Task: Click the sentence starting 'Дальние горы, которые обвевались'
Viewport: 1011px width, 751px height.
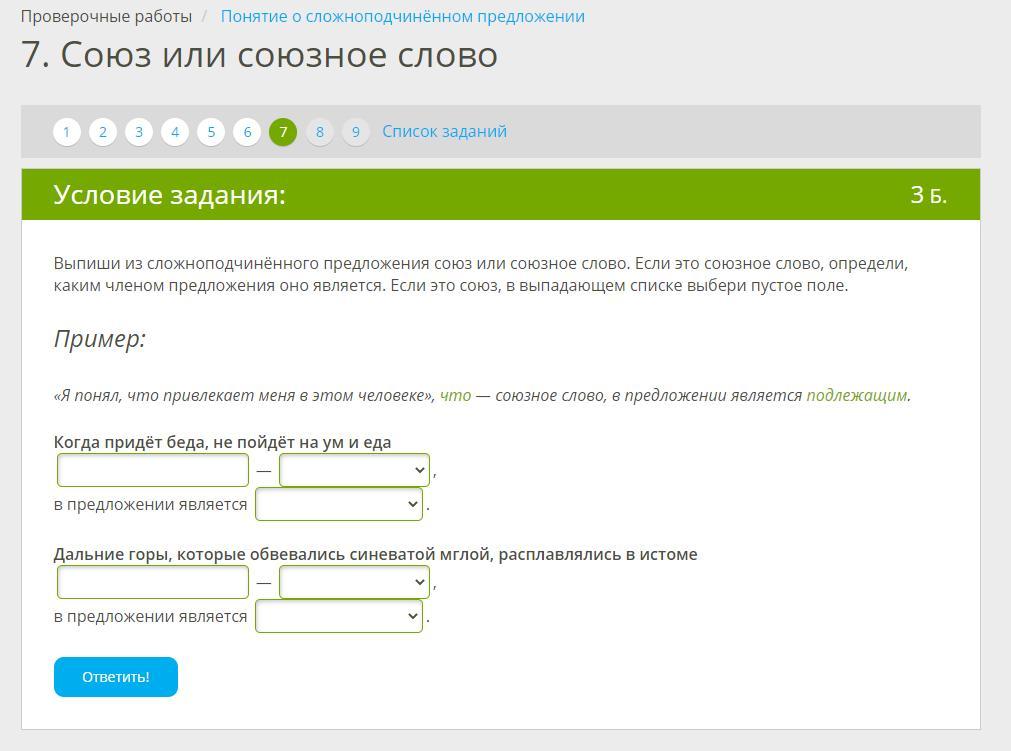Action: click(x=375, y=554)
